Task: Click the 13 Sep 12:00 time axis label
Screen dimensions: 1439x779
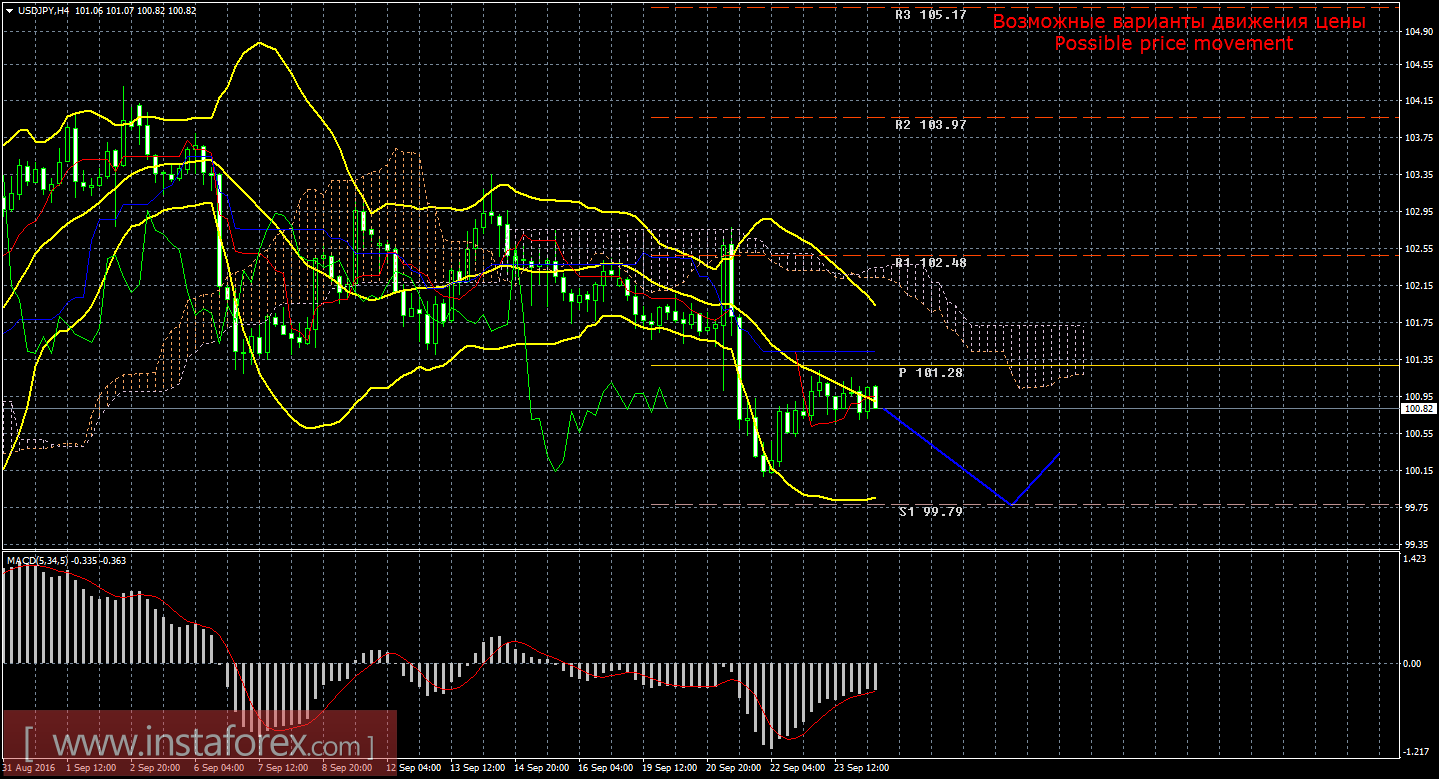Action: (x=476, y=768)
